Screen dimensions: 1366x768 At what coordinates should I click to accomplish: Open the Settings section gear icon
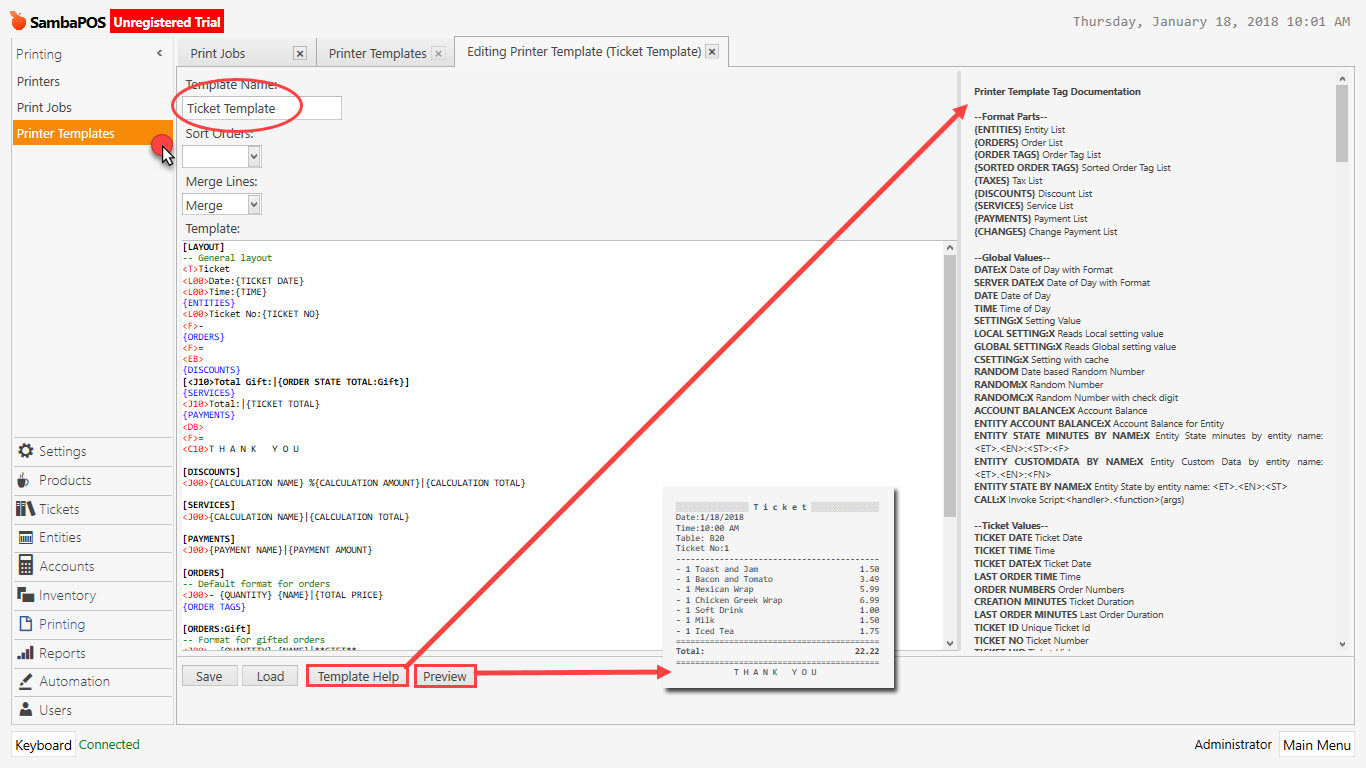(x=25, y=452)
